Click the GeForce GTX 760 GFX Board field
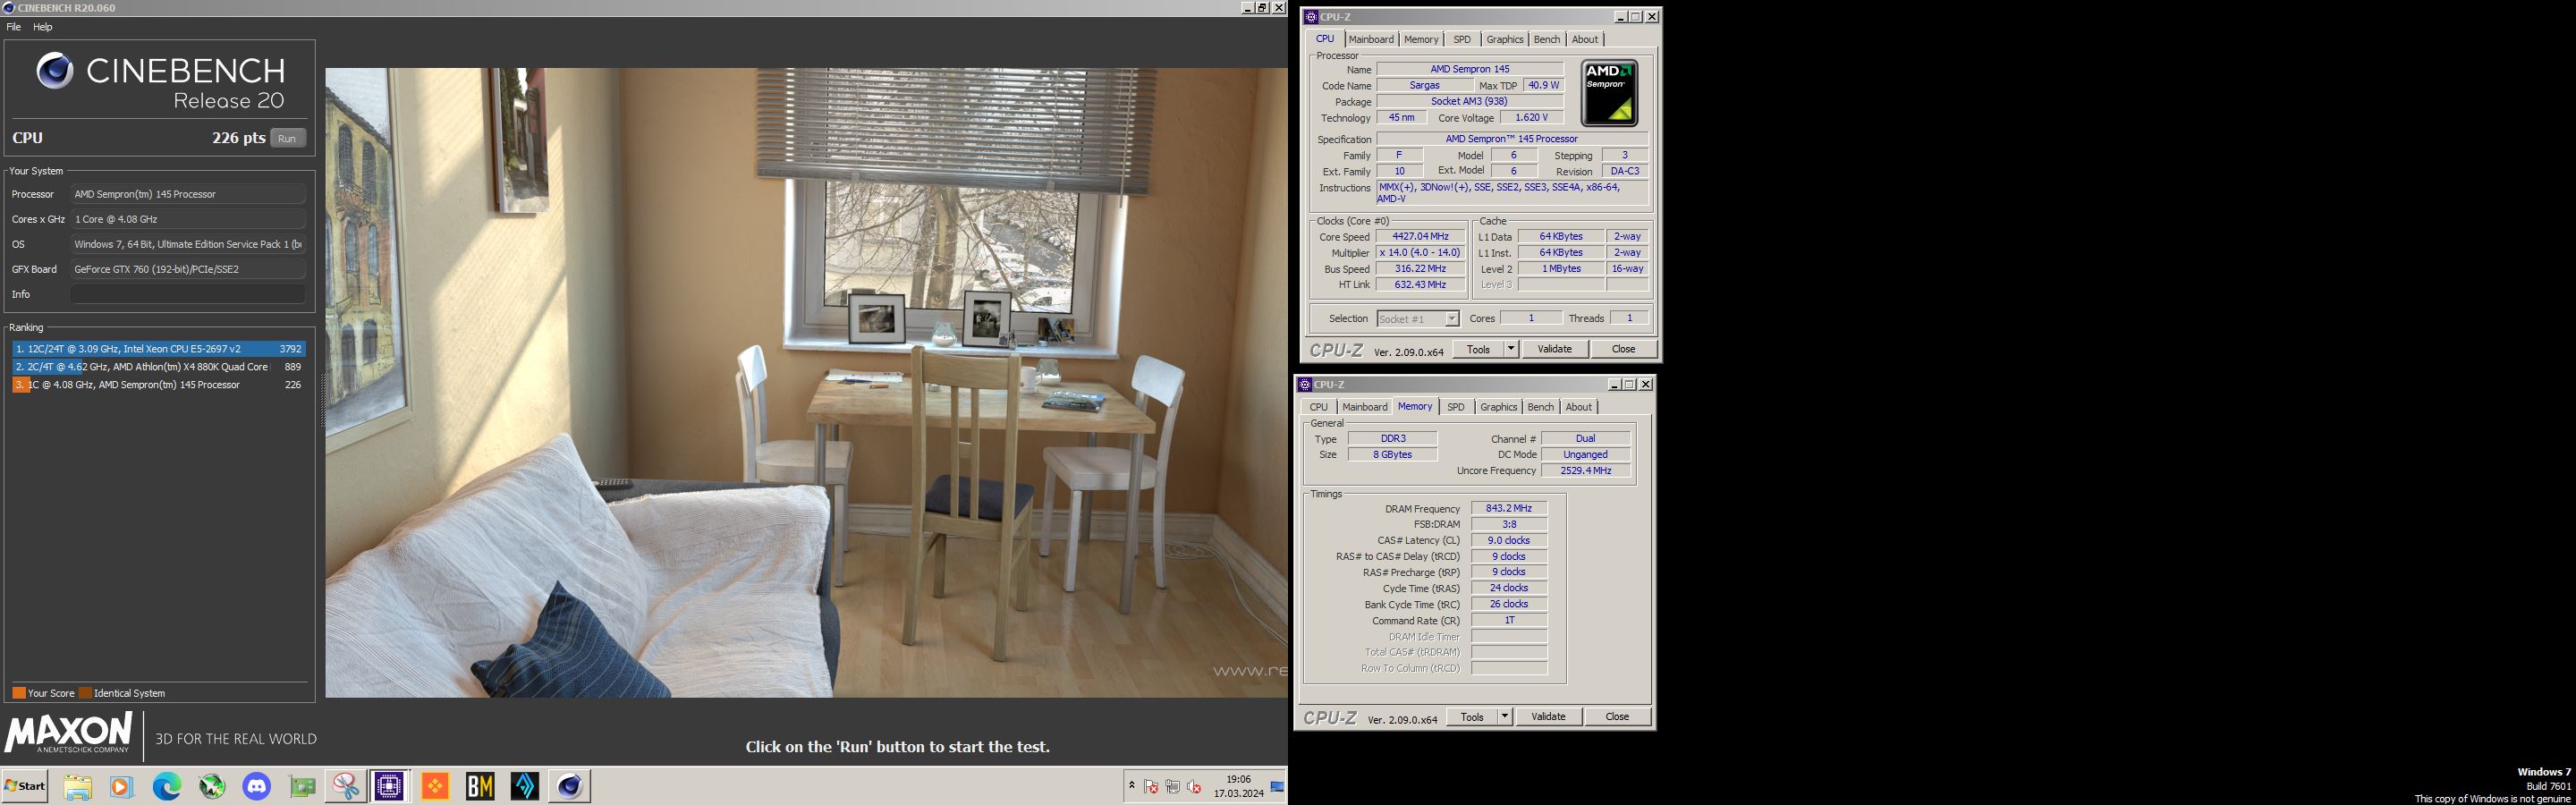 tap(188, 269)
